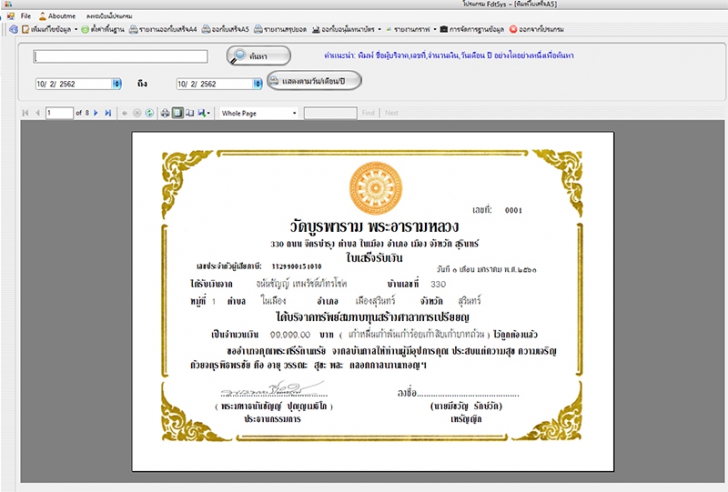
Task: Click the globe icon at toolbar start
Action: [x=13, y=29]
